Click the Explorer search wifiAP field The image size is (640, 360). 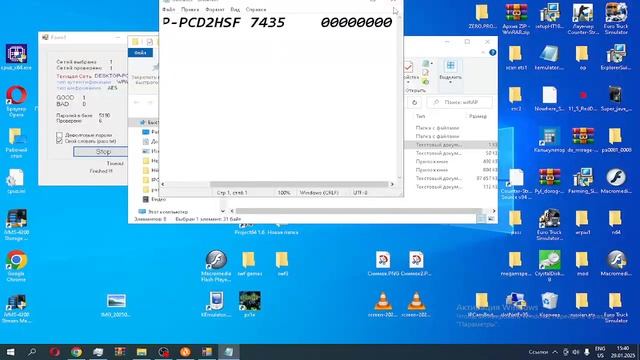(x=460, y=102)
